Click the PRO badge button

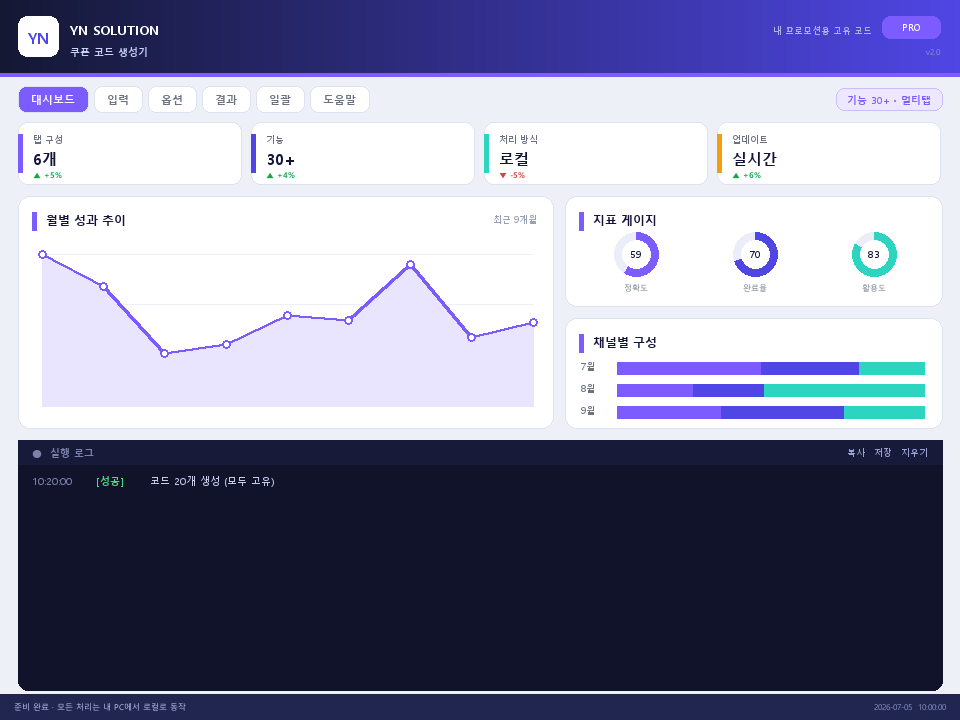point(911,28)
